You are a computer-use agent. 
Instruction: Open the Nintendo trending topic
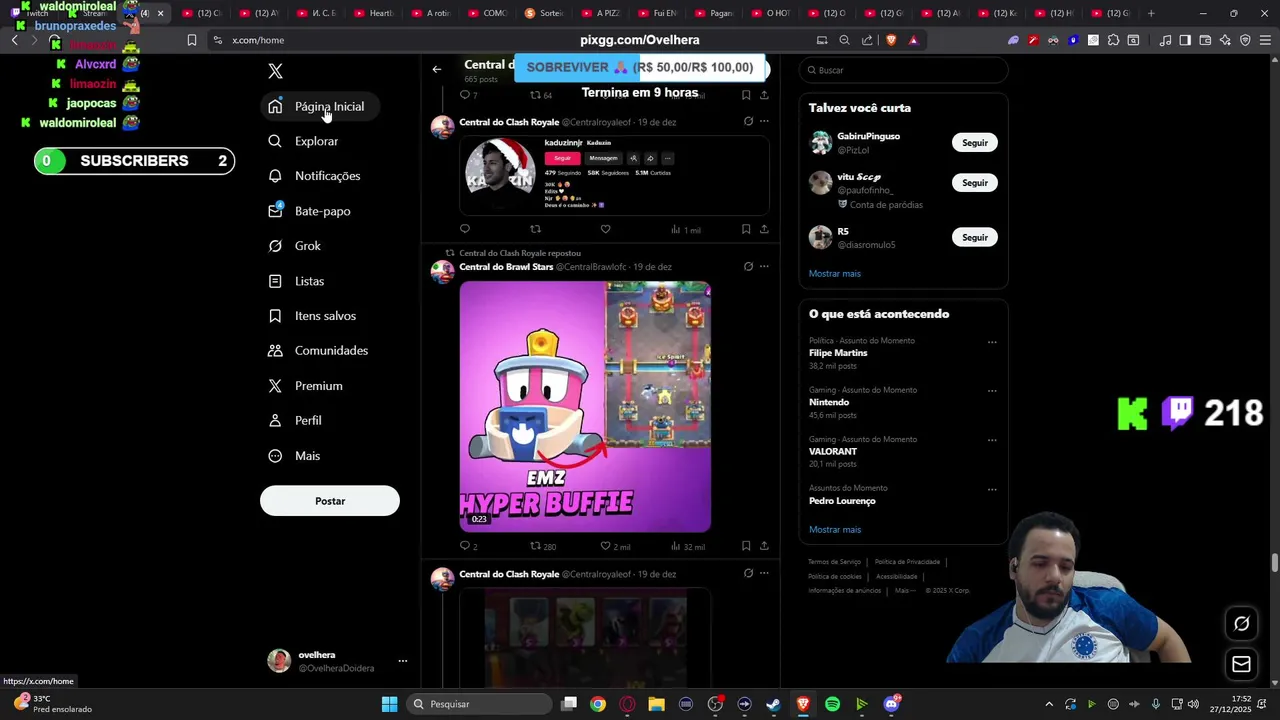coord(829,402)
